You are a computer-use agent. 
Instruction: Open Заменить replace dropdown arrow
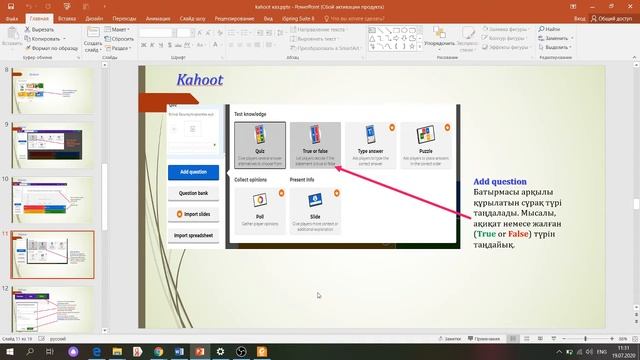pyautogui.click(x=572, y=38)
